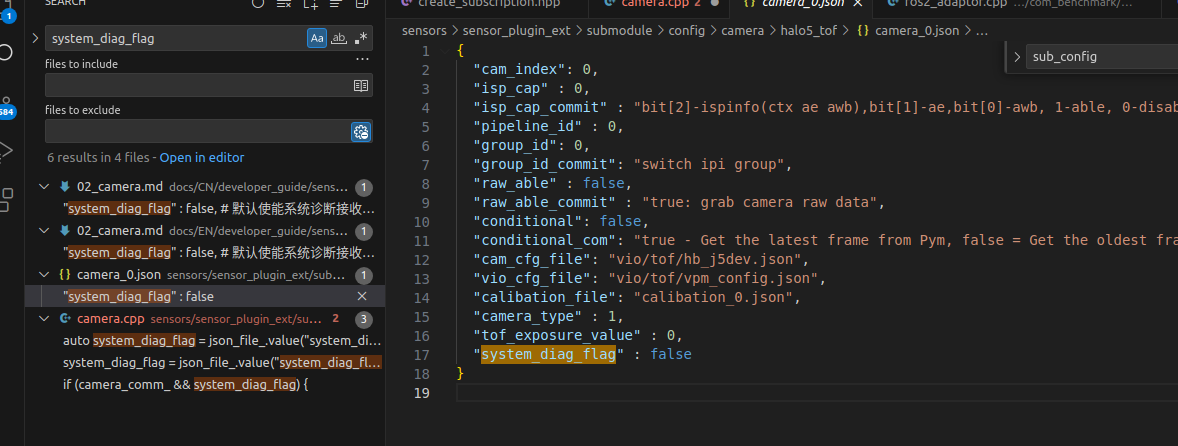This screenshot has height=446, width=1178.
Task: Refresh the search results
Action: point(258,4)
